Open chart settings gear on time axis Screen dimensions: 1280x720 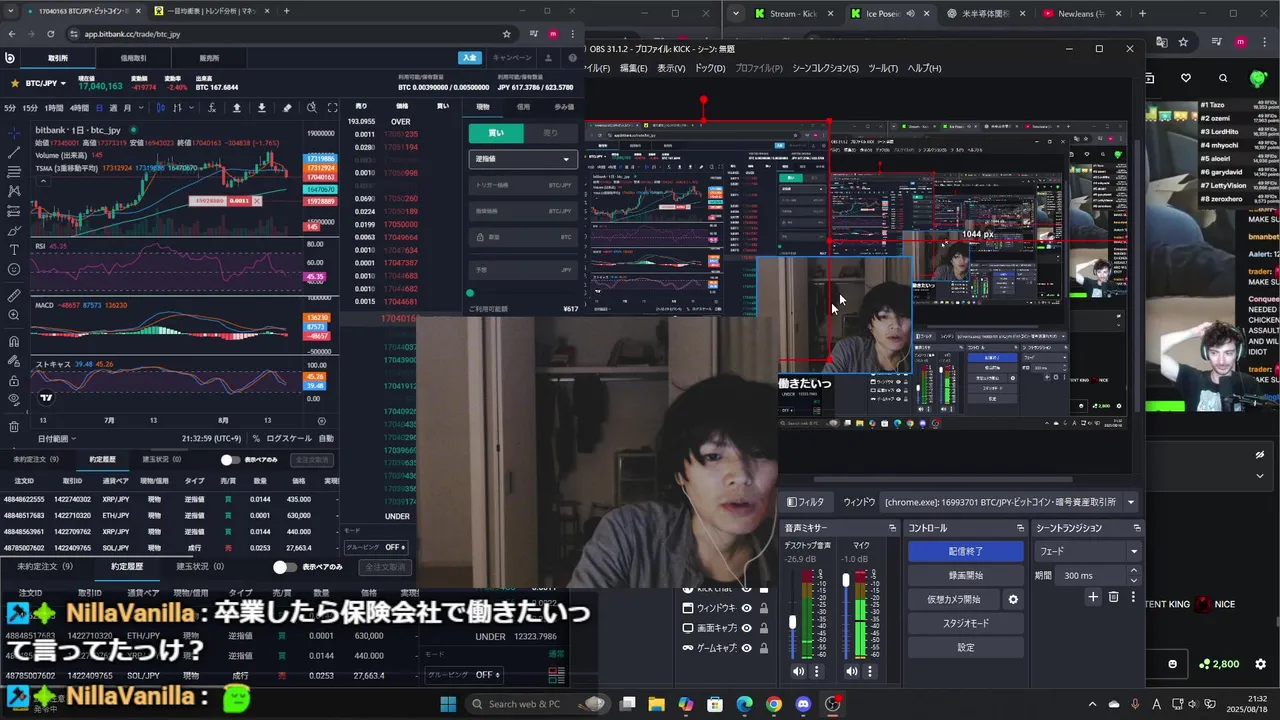[x=321, y=421]
